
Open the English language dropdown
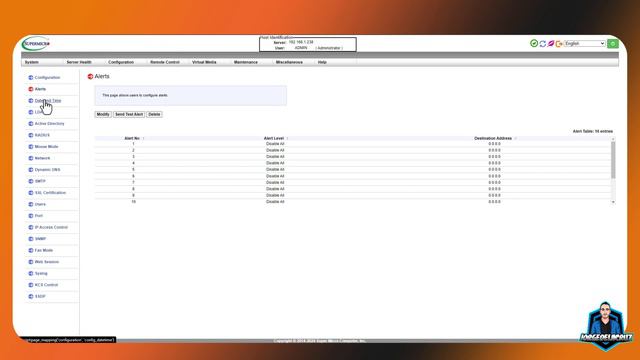584,43
